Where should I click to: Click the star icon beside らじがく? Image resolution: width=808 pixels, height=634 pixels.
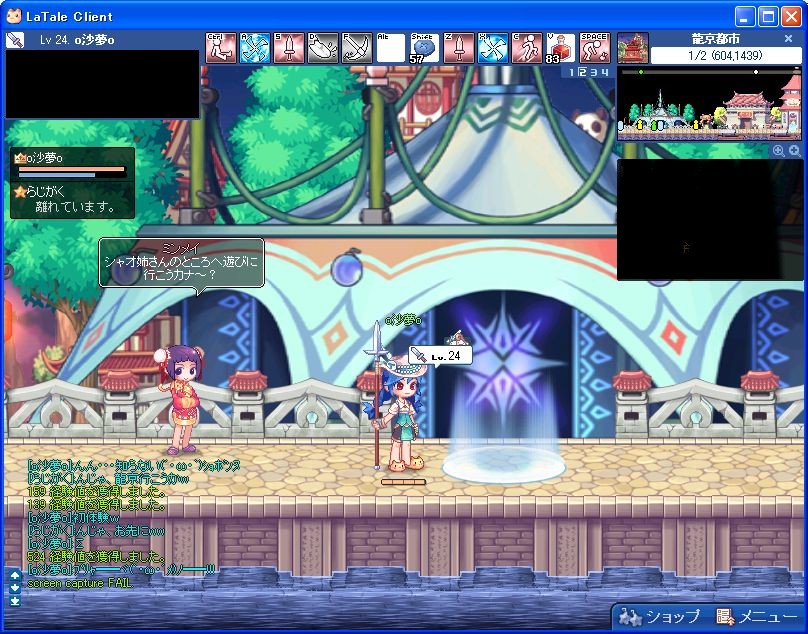20,192
